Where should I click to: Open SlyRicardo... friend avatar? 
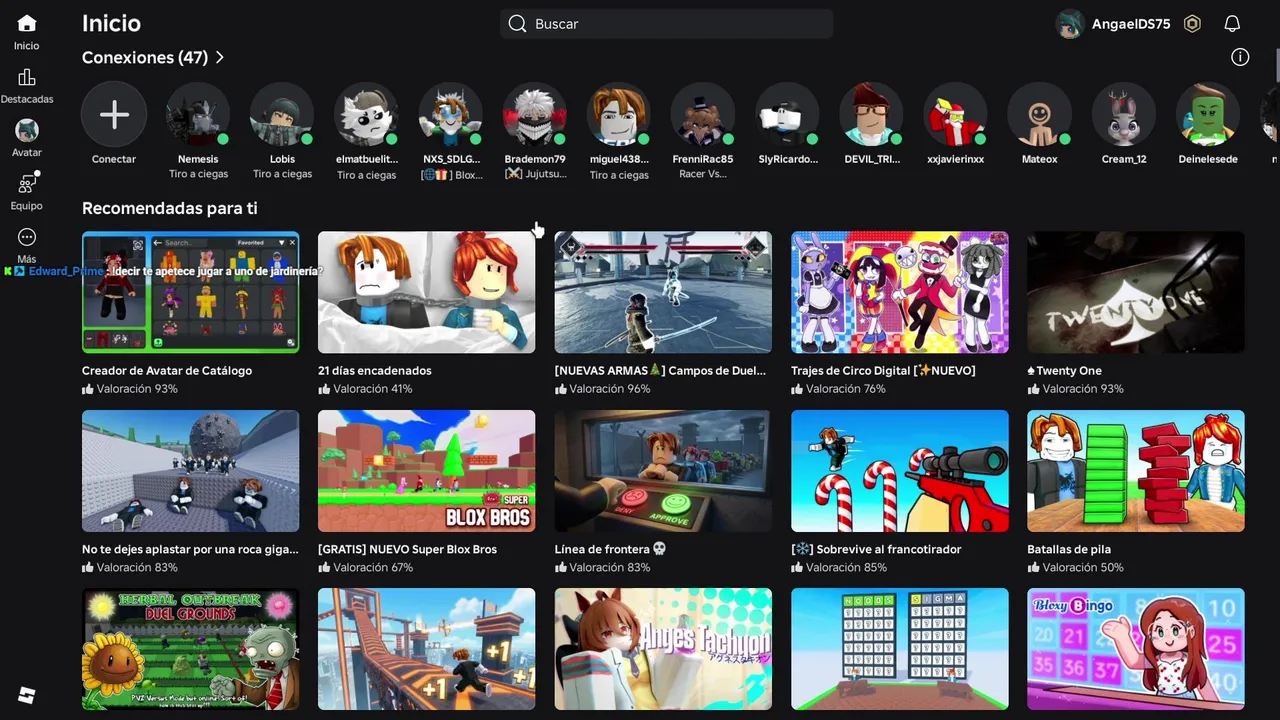point(788,114)
